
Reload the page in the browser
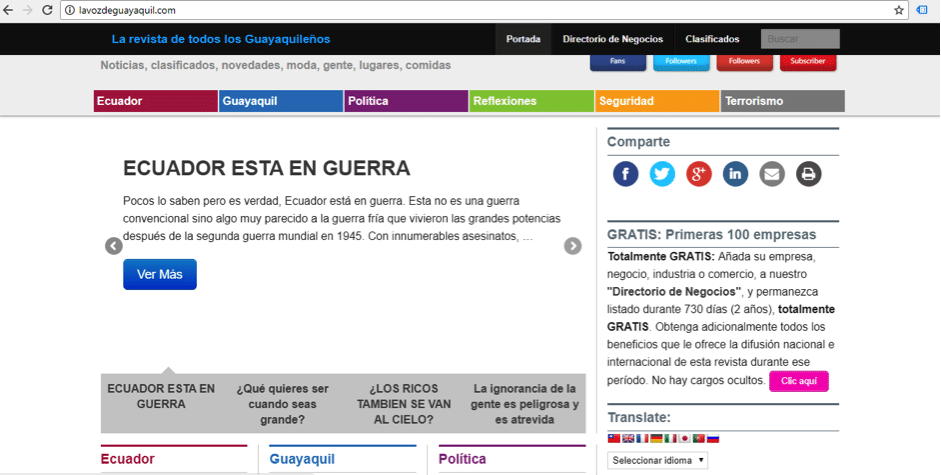(48, 10)
